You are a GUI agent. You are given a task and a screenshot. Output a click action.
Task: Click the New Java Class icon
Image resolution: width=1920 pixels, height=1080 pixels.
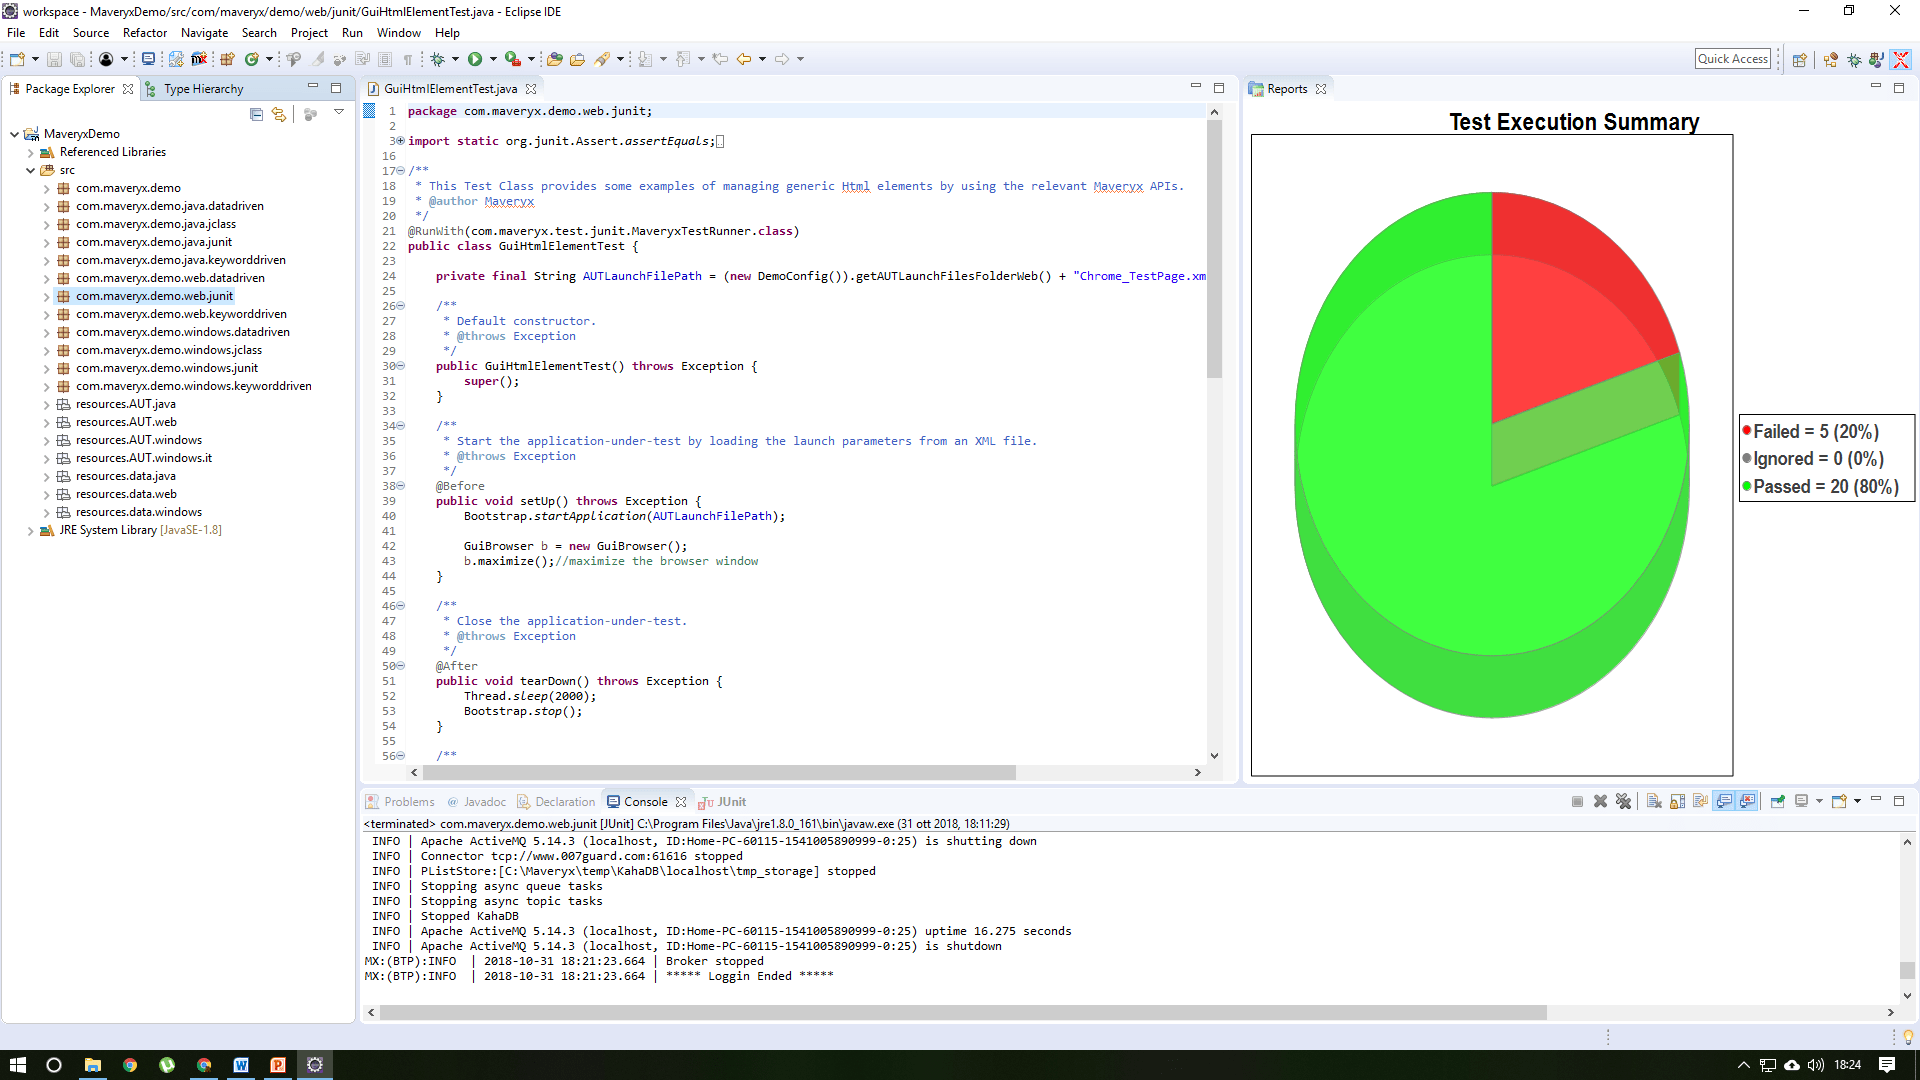252,59
